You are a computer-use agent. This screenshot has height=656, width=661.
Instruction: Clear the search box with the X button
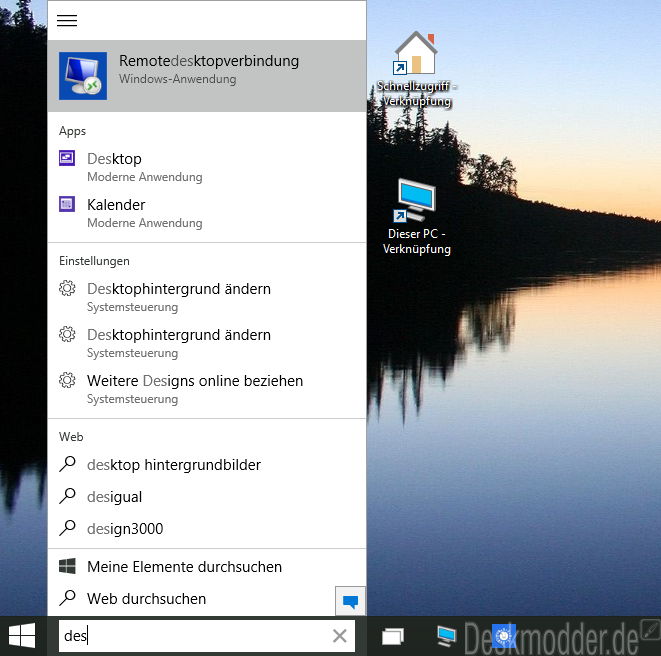tap(340, 636)
